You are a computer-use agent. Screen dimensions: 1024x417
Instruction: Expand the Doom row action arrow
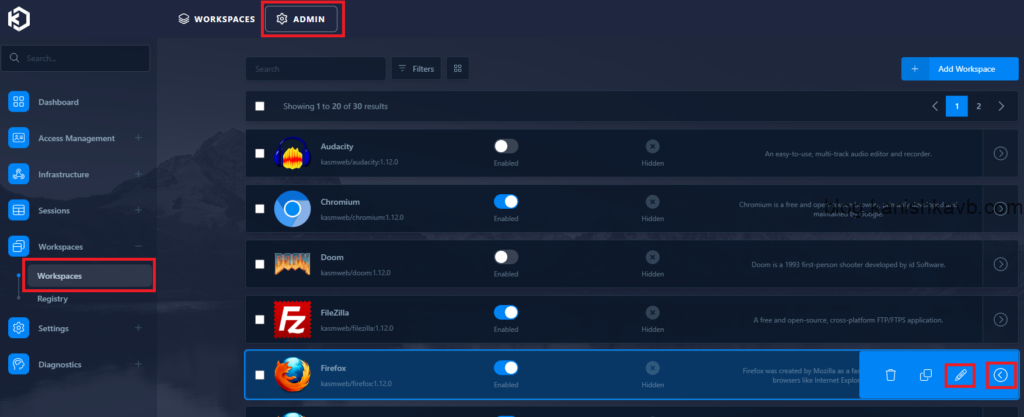pos(1000,264)
